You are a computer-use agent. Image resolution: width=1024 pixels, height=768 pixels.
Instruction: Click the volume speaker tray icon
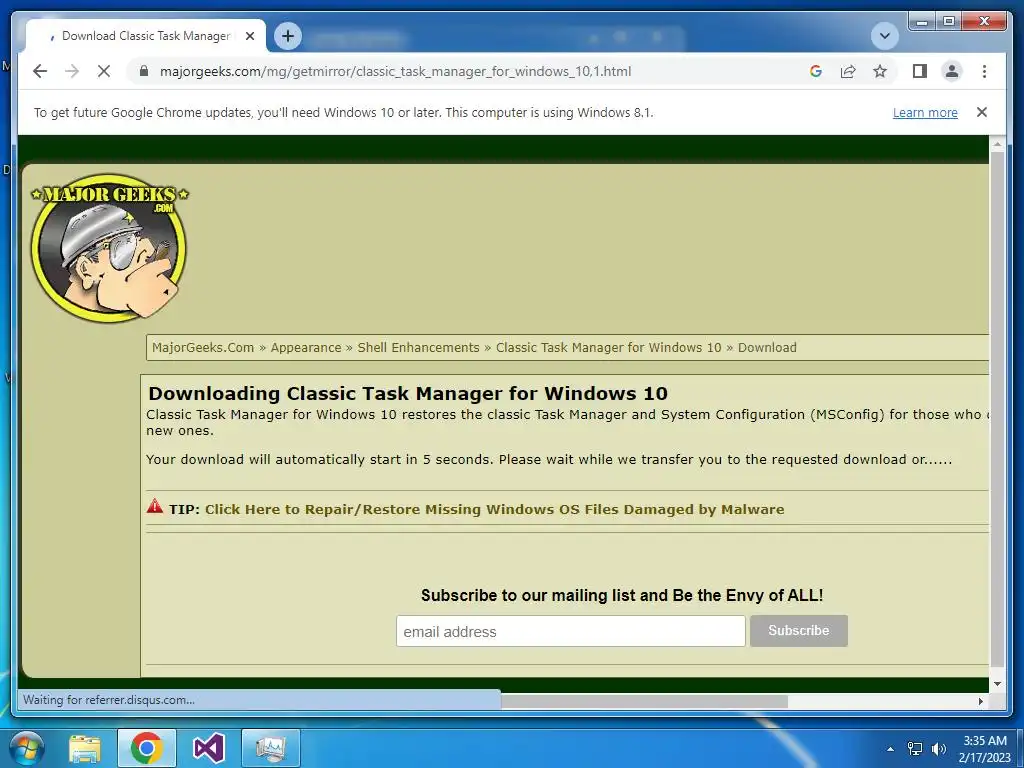(938, 748)
